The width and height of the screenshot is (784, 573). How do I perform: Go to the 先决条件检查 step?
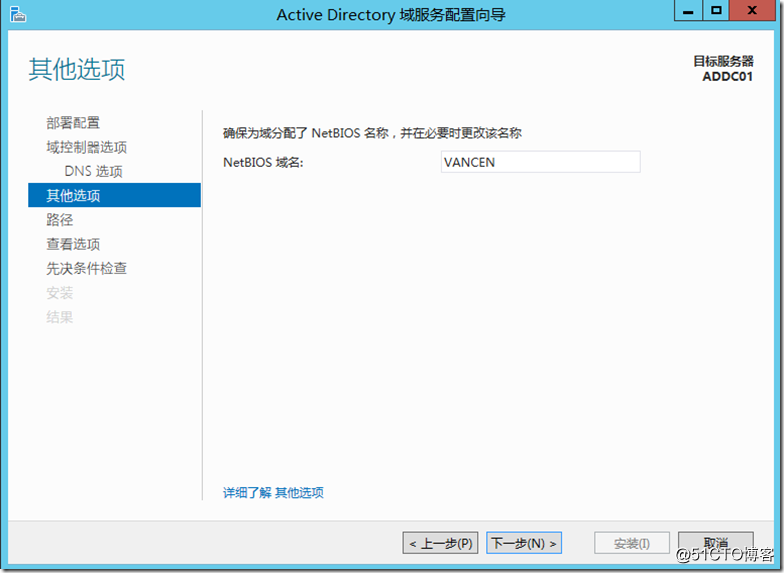click(x=86, y=268)
